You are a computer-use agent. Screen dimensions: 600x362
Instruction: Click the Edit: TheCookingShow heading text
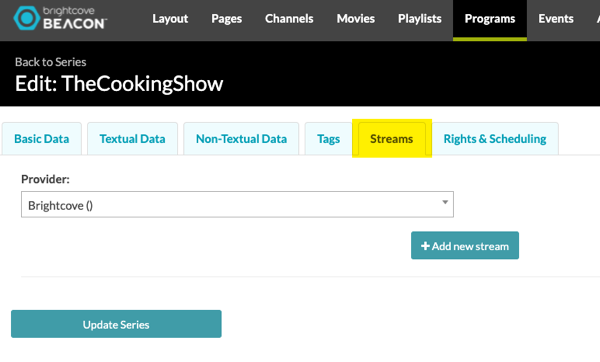[119, 83]
